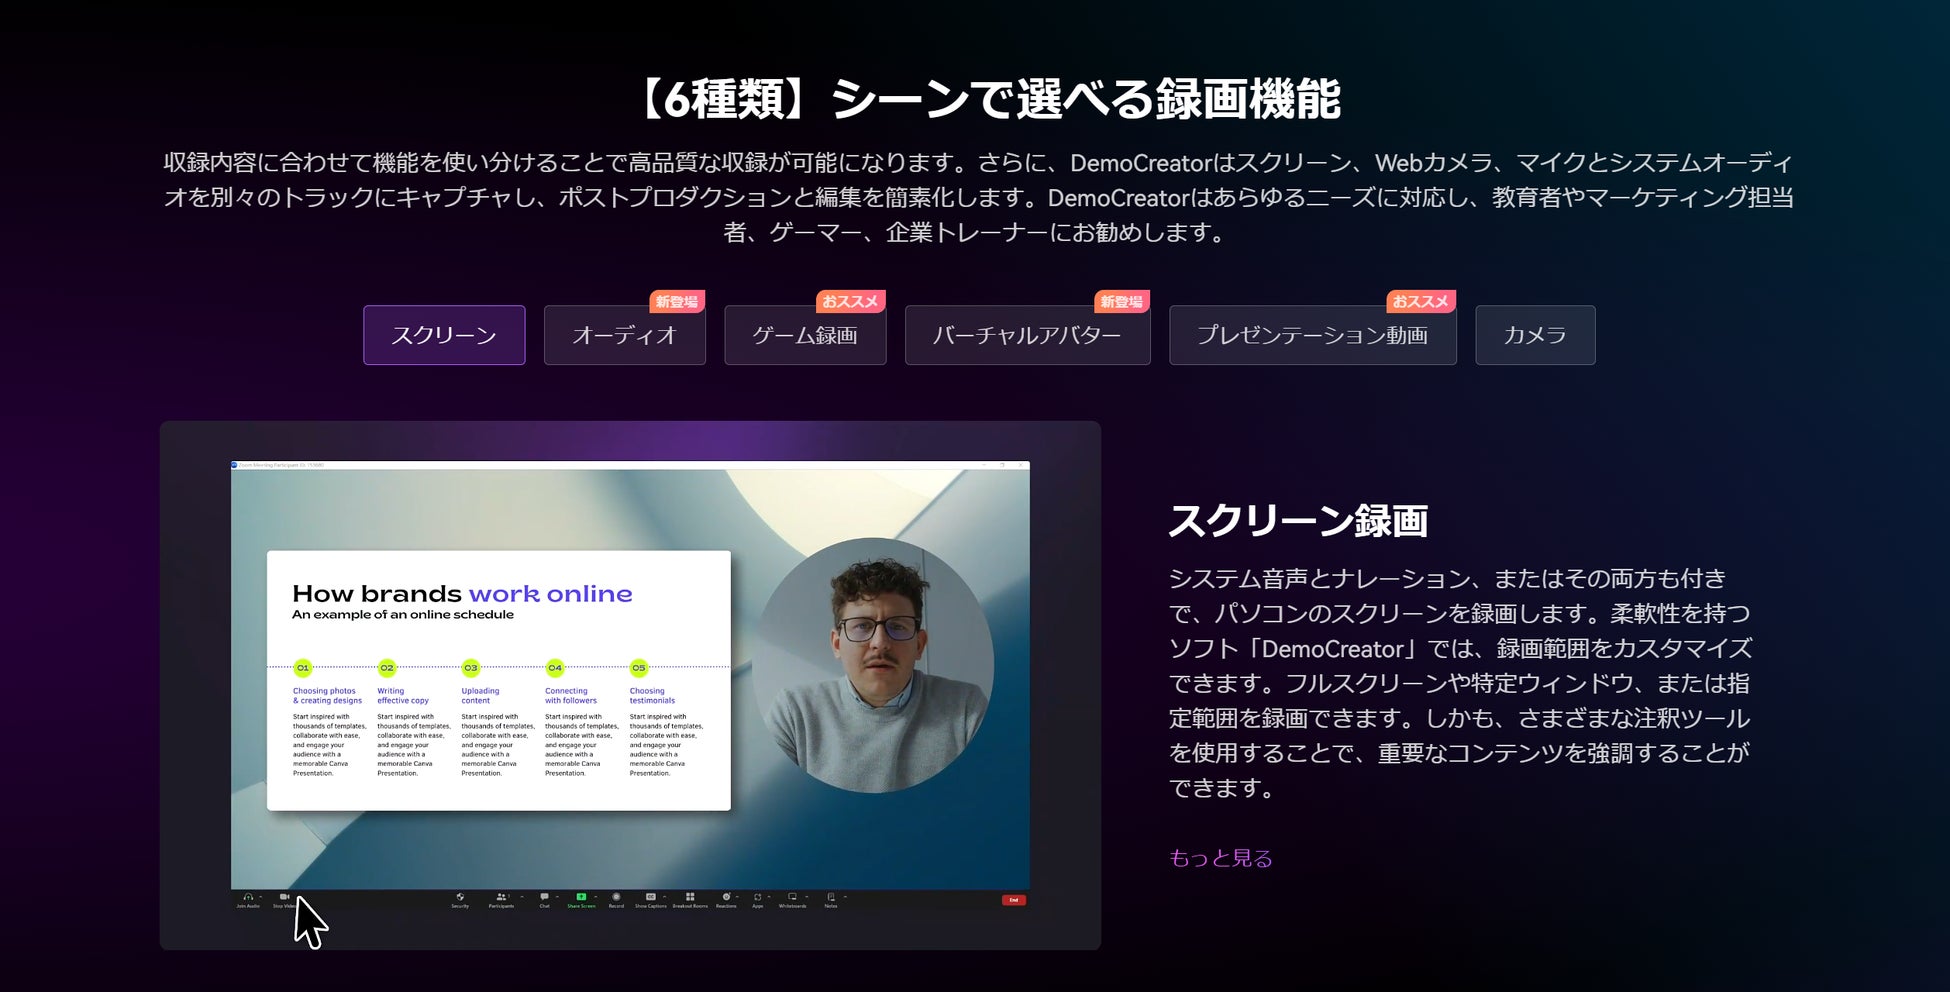
Task: Expand the caret next to Reactions
Action: click(x=739, y=897)
